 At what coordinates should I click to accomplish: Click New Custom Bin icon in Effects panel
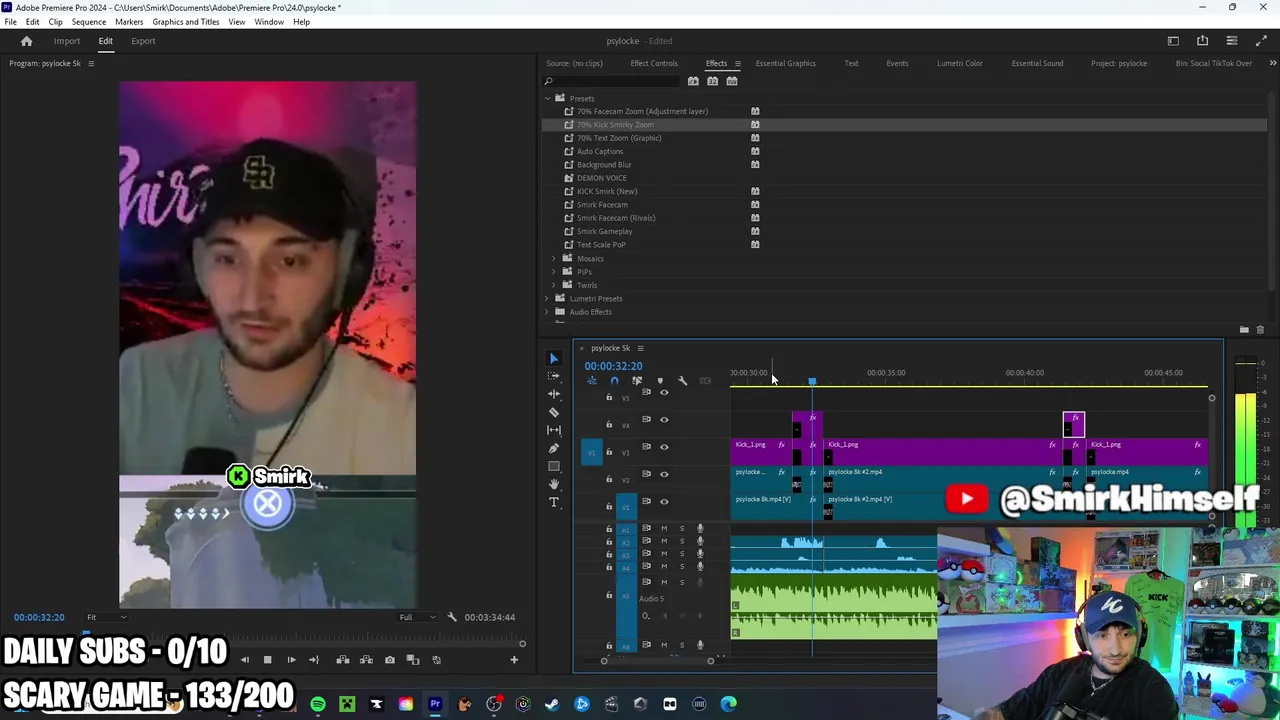point(1244,330)
